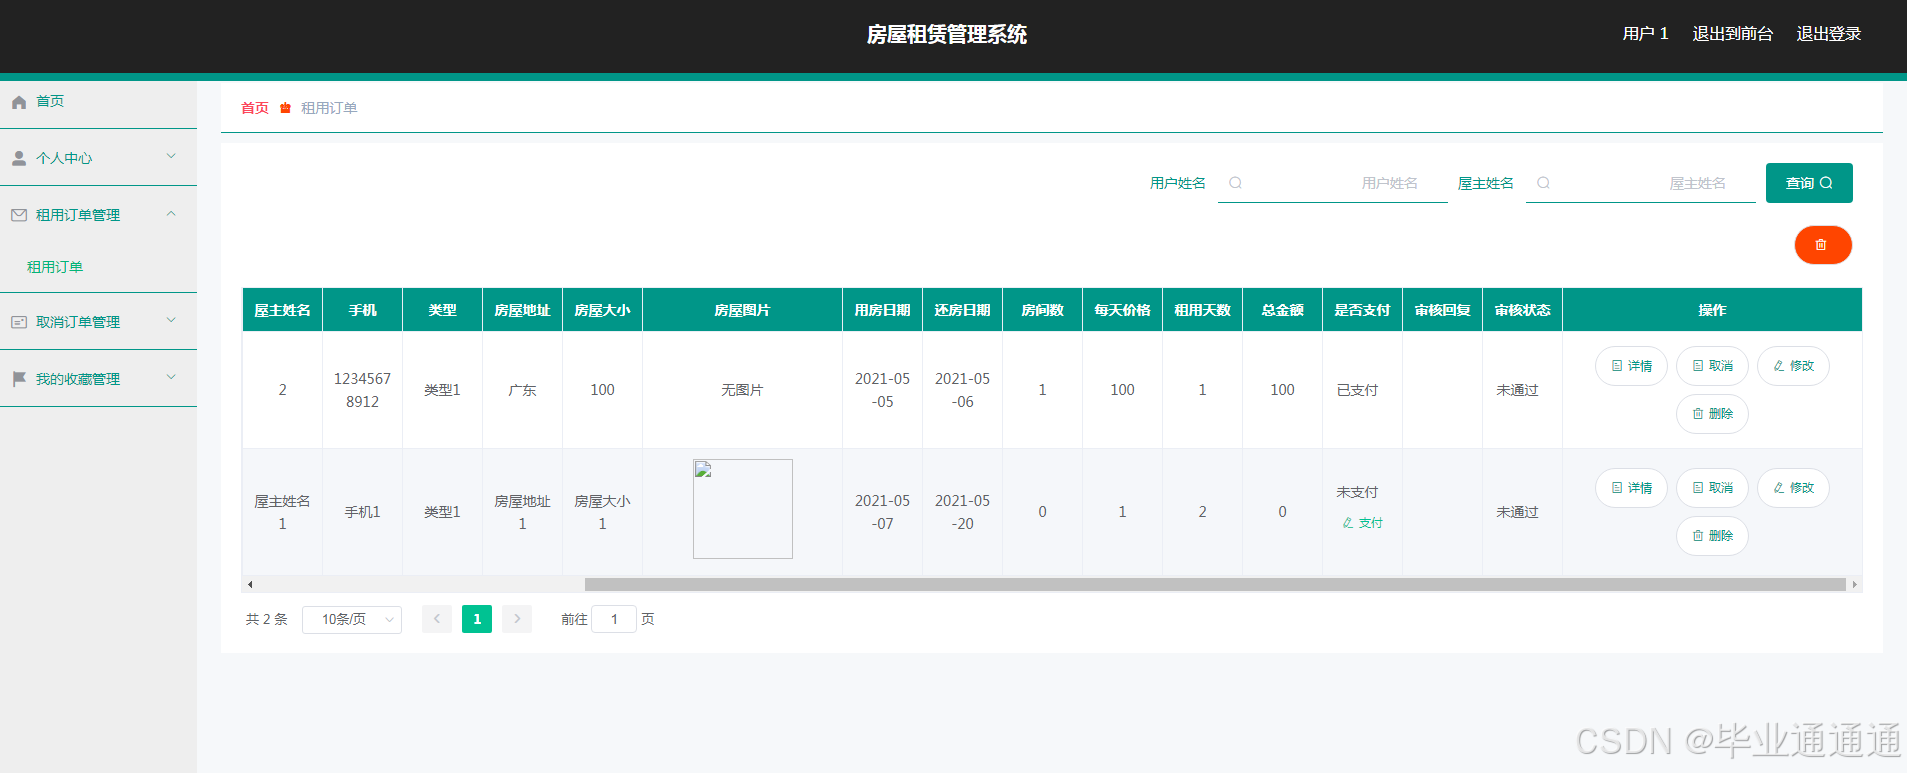Screen dimensions: 1907x773
Task: Click the search icon in 用户姓名 field
Action: [1235, 183]
